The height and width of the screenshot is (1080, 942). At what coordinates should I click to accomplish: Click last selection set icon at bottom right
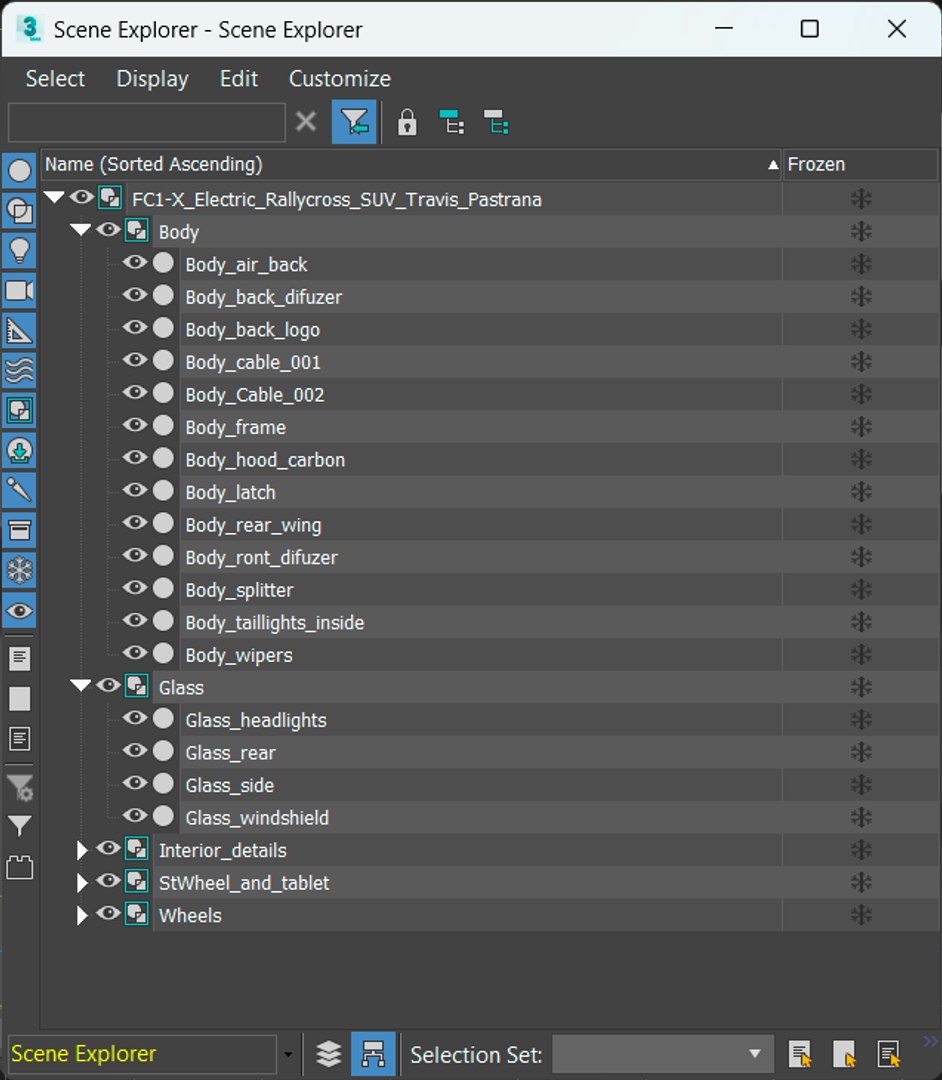click(x=889, y=1054)
